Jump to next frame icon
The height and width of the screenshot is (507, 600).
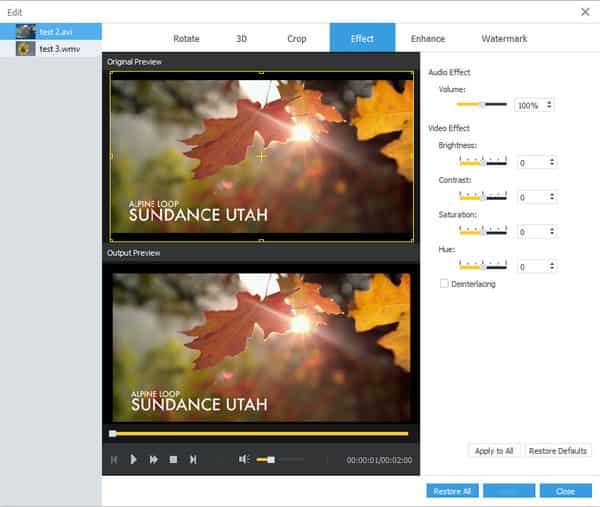click(x=193, y=459)
